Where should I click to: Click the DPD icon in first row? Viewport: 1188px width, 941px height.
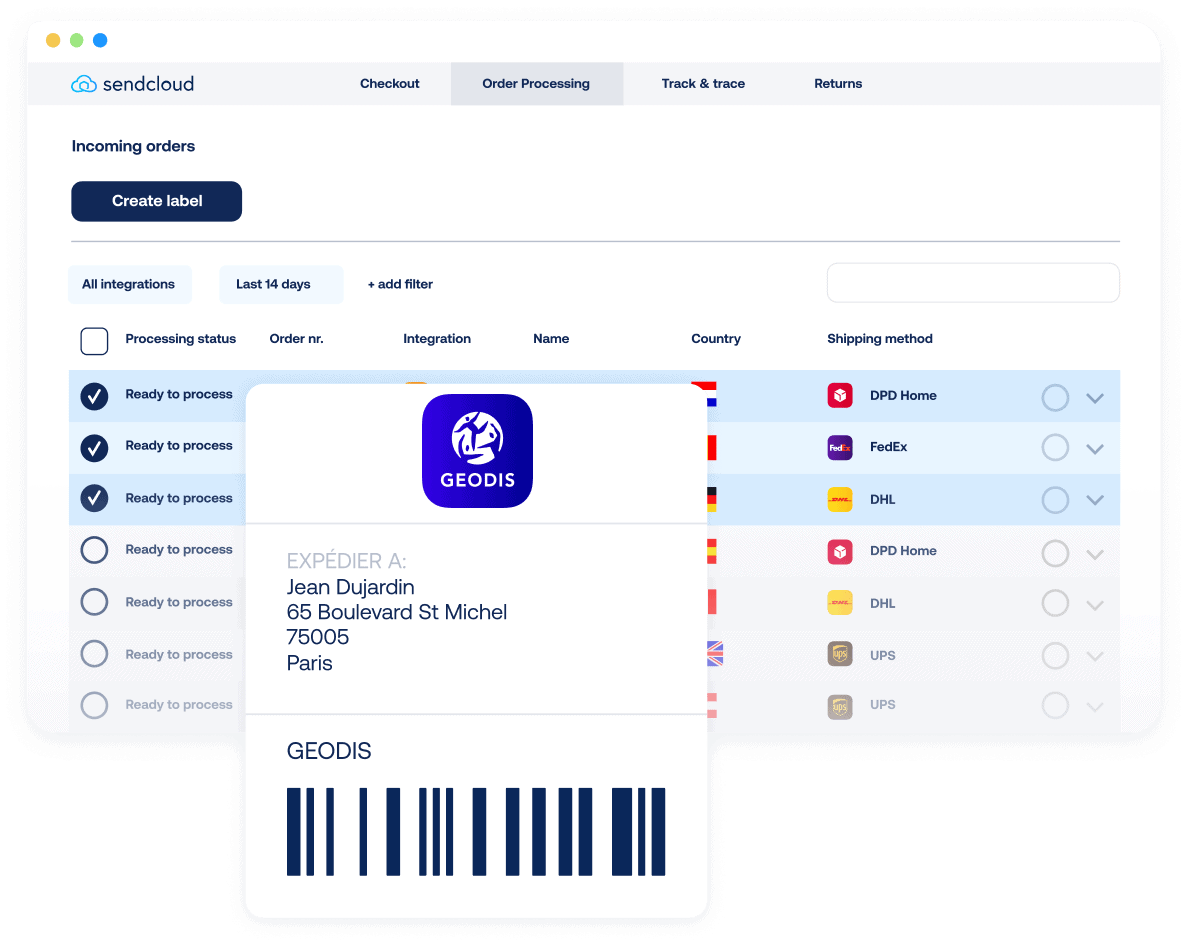839,395
